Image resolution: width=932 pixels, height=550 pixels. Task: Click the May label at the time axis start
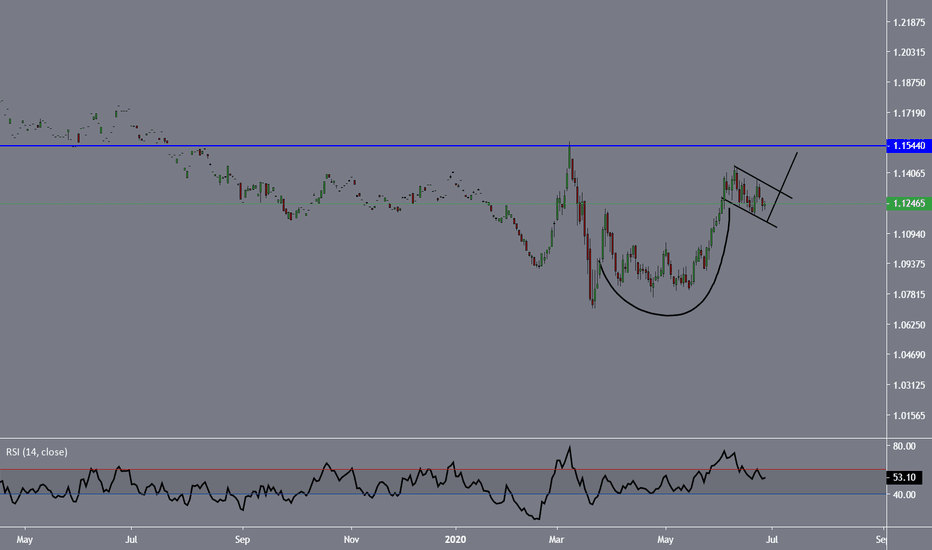(24, 540)
